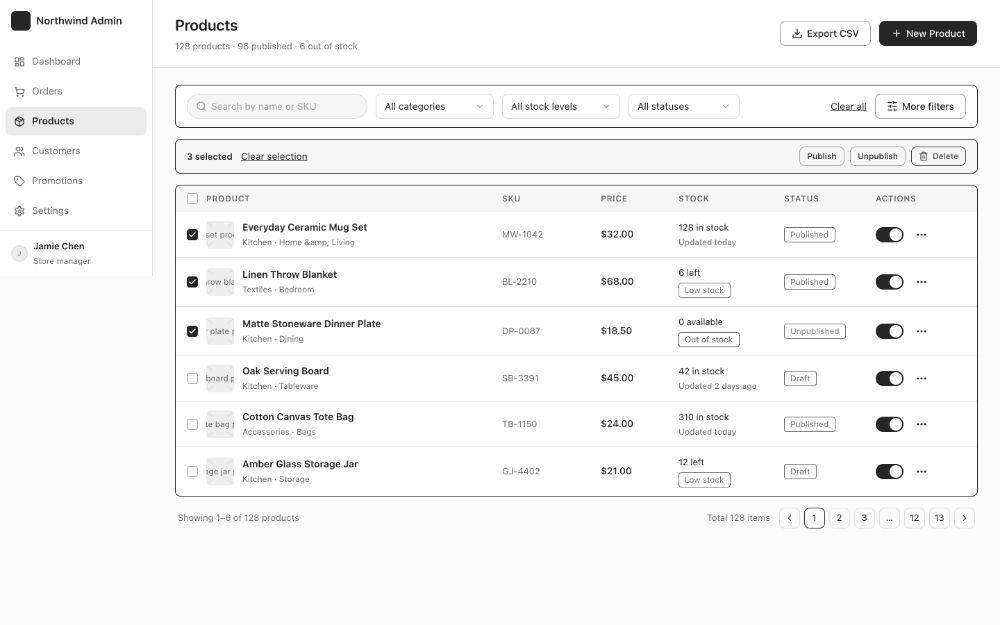Toggle the switch for Linen Throw Blanket
Viewport: 1000px width, 625px height.
click(889, 282)
